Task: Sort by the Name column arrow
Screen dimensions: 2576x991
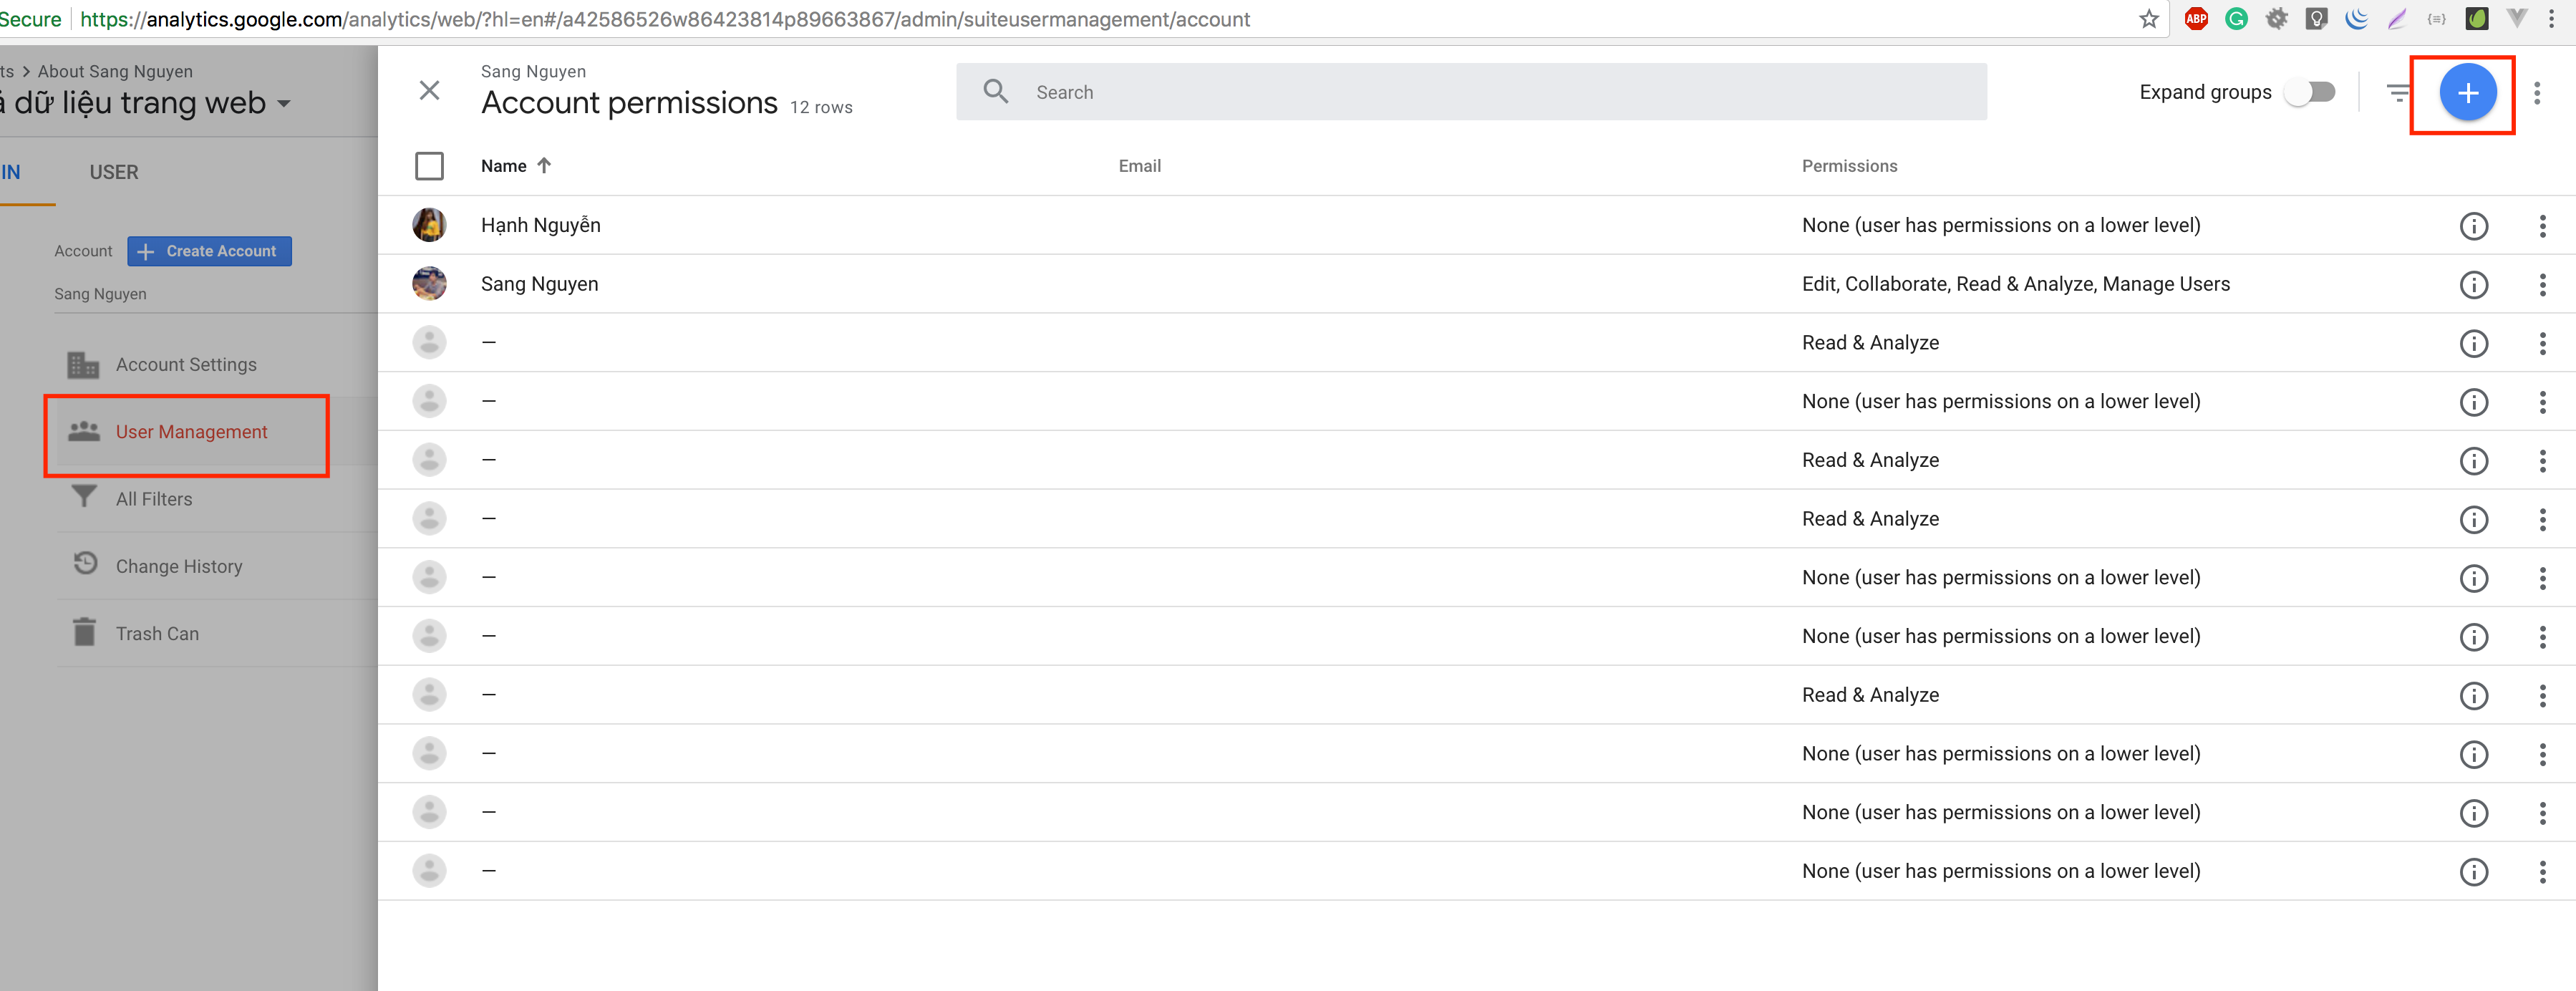Action: pos(544,166)
